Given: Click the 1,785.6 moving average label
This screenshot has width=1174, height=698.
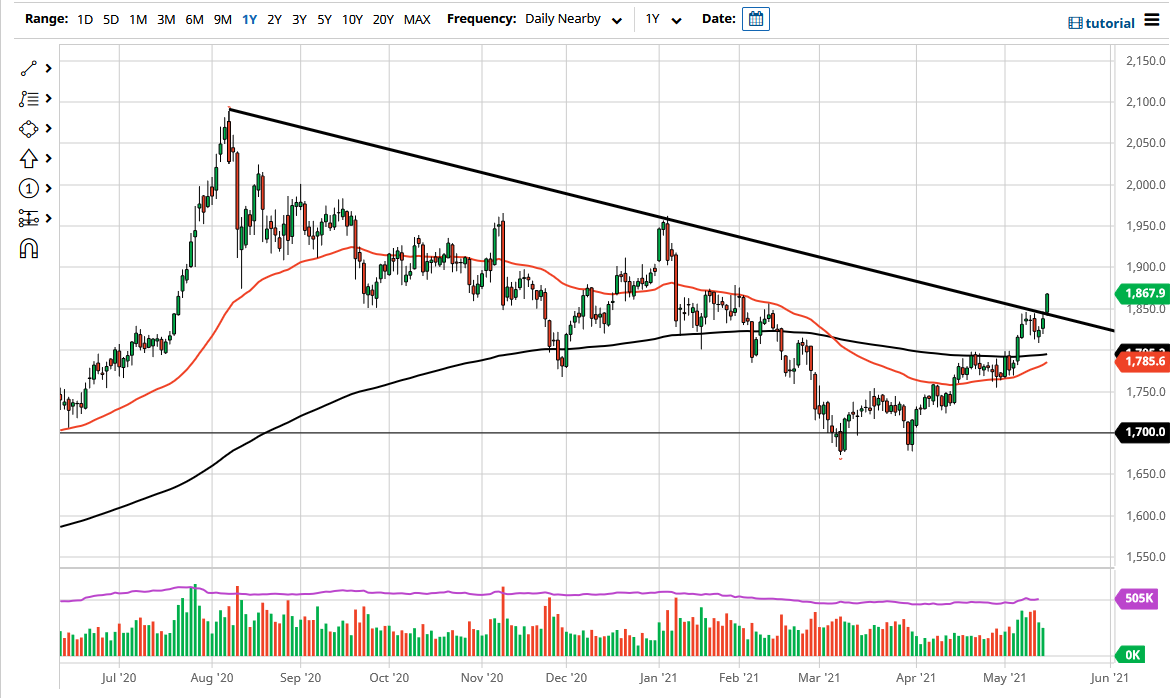Looking at the screenshot, I should pyautogui.click(x=1143, y=361).
